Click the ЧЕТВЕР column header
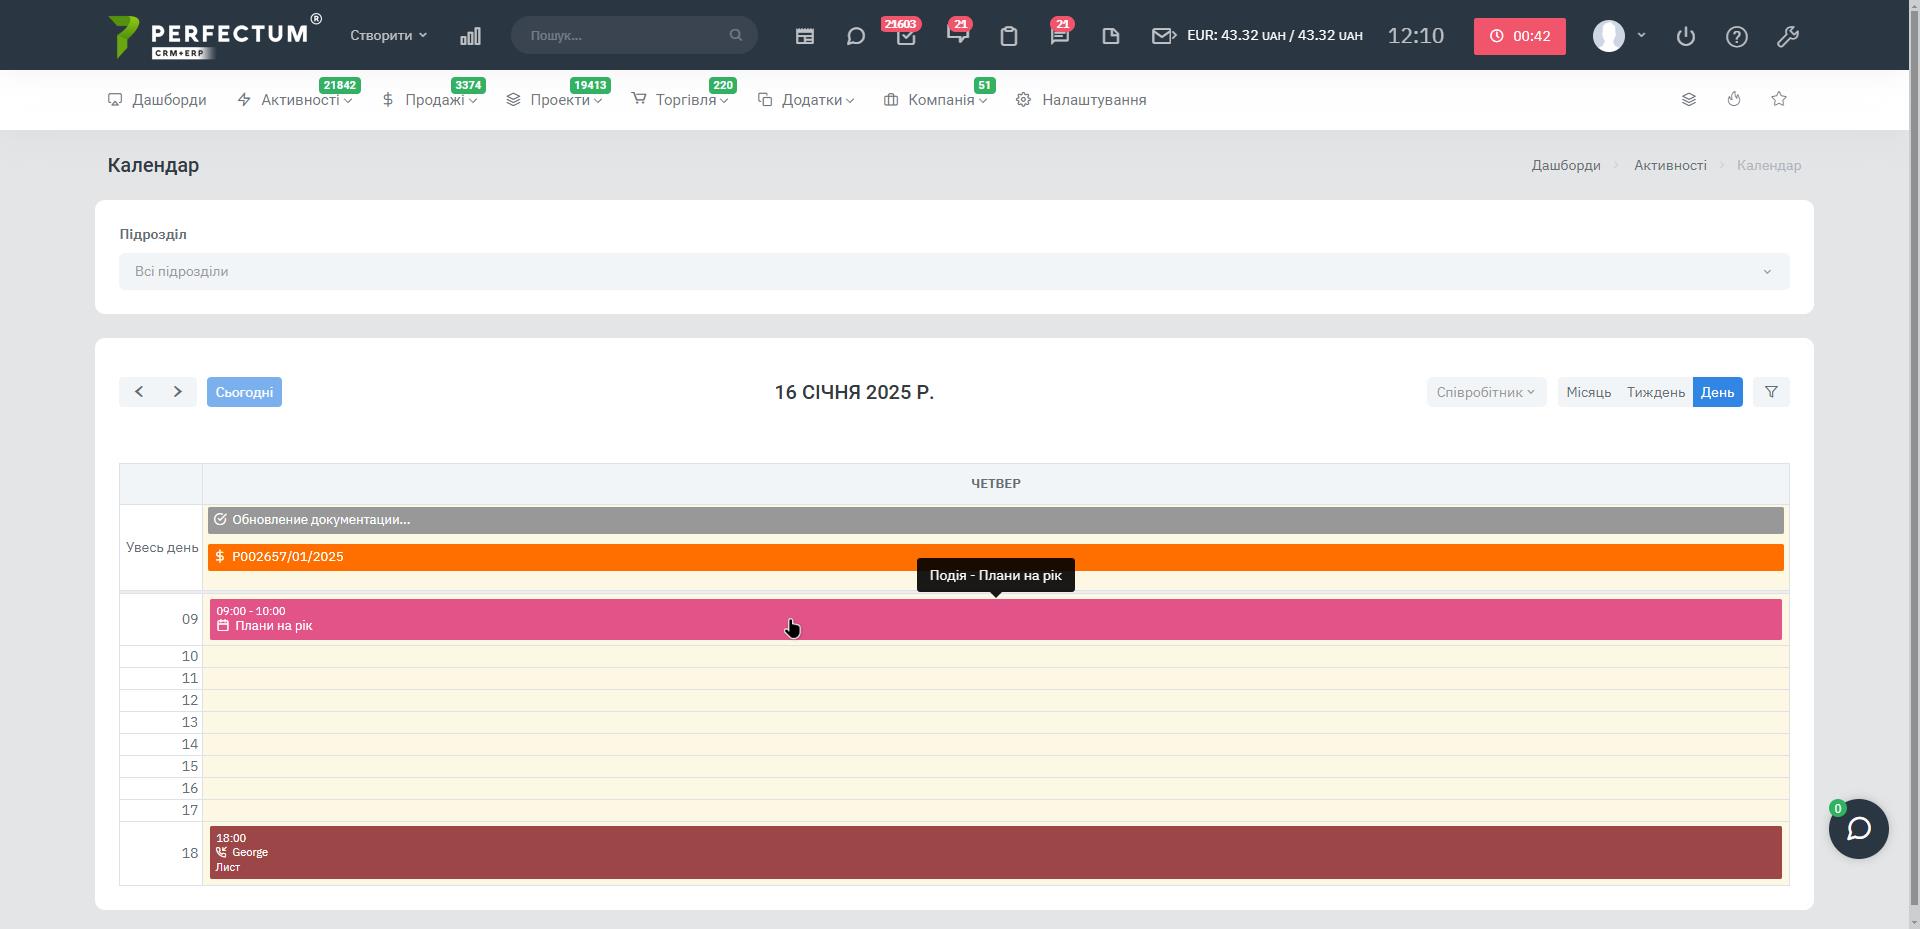 pyautogui.click(x=995, y=484)
